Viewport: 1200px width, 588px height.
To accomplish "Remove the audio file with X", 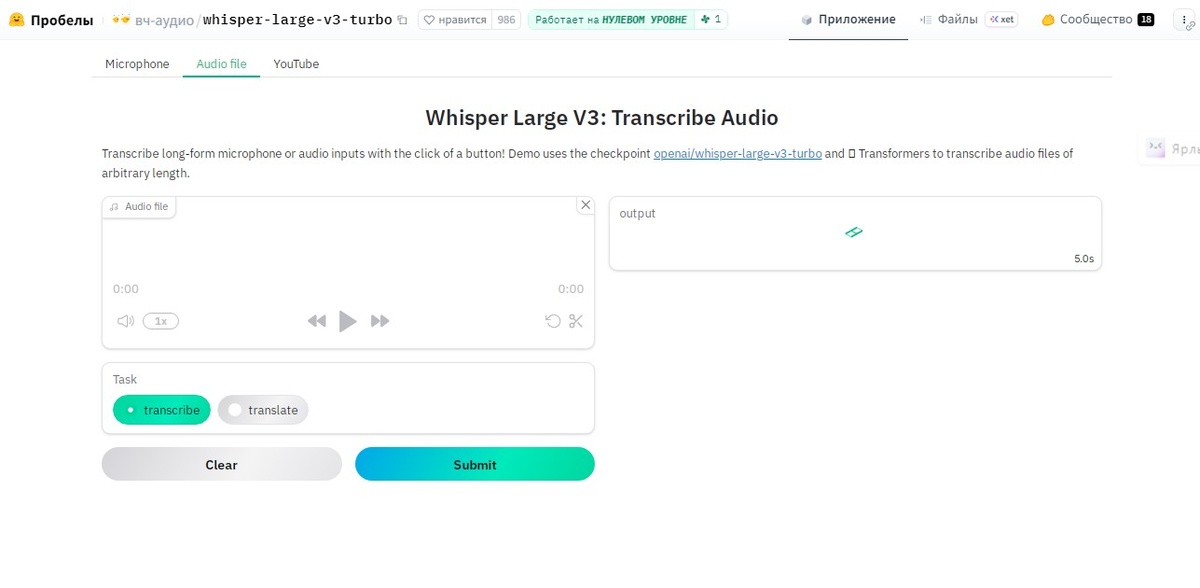I will click(586, 205).
